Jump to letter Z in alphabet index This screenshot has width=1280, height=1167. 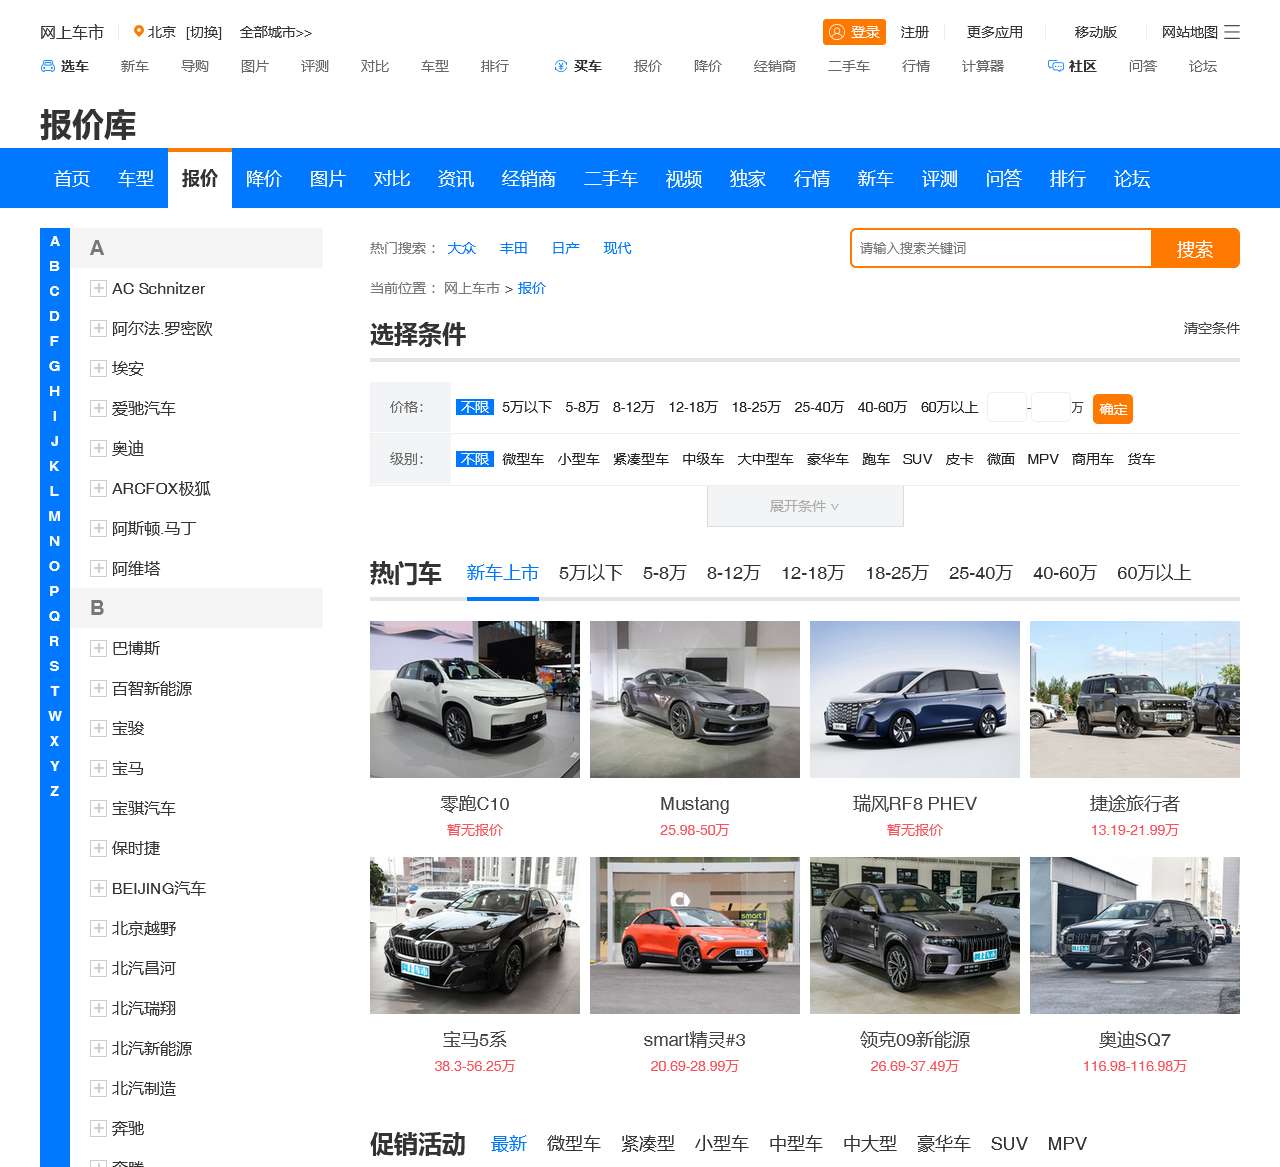55,791
